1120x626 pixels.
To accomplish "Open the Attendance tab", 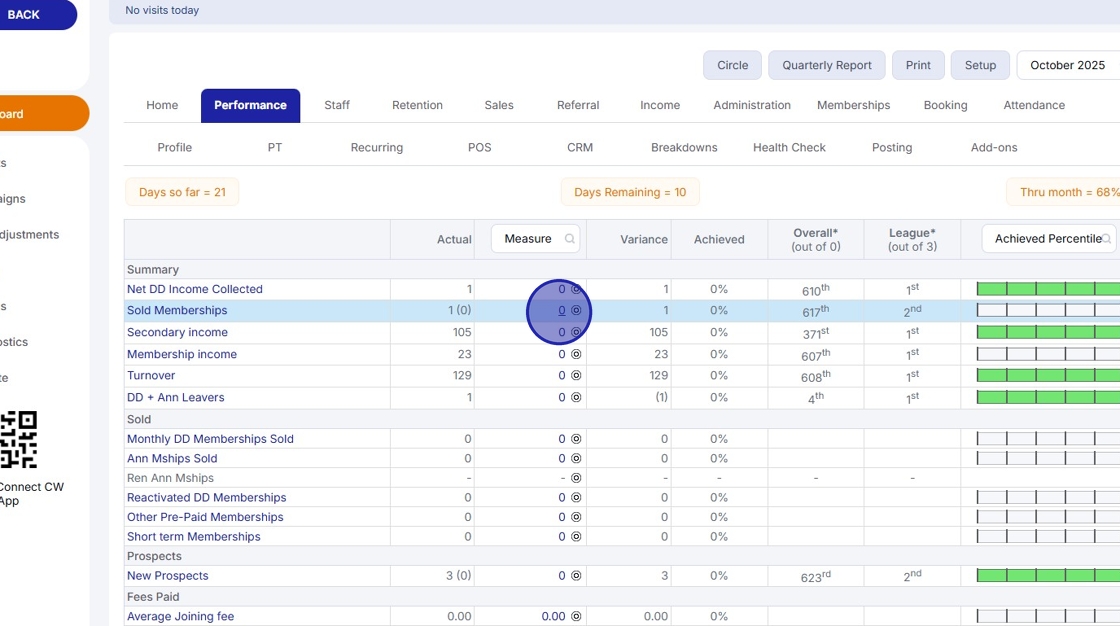I will tap(1034, 105).
